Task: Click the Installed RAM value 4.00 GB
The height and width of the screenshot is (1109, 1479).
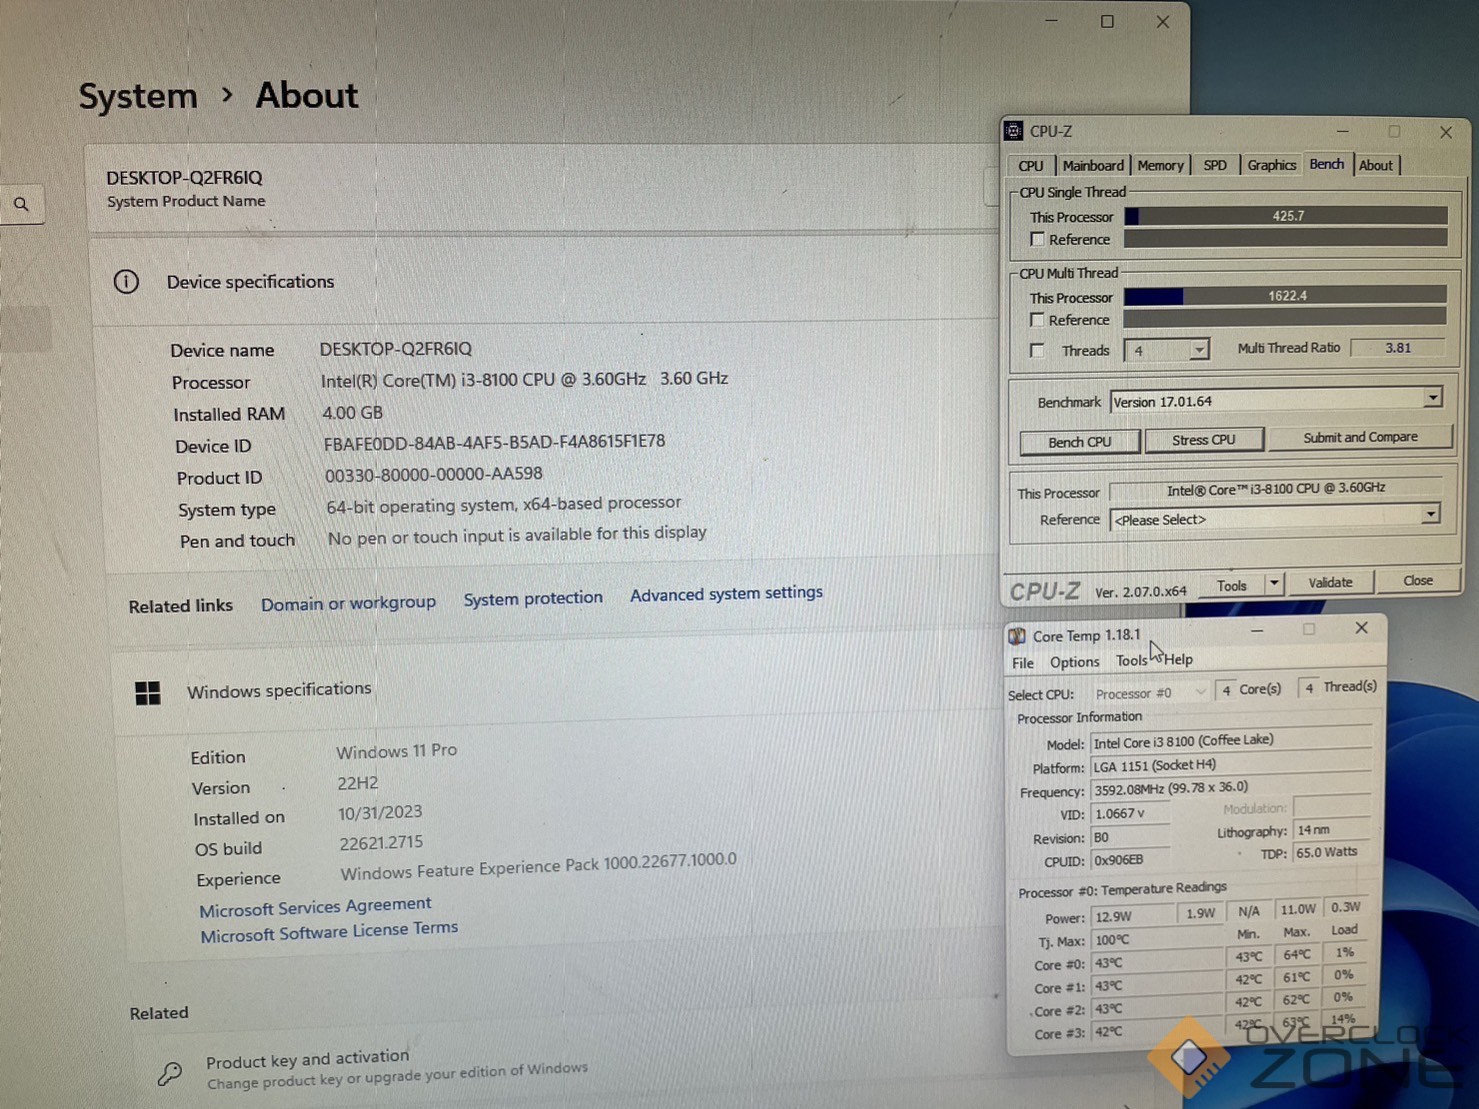Action: click(x=352, y=412)
